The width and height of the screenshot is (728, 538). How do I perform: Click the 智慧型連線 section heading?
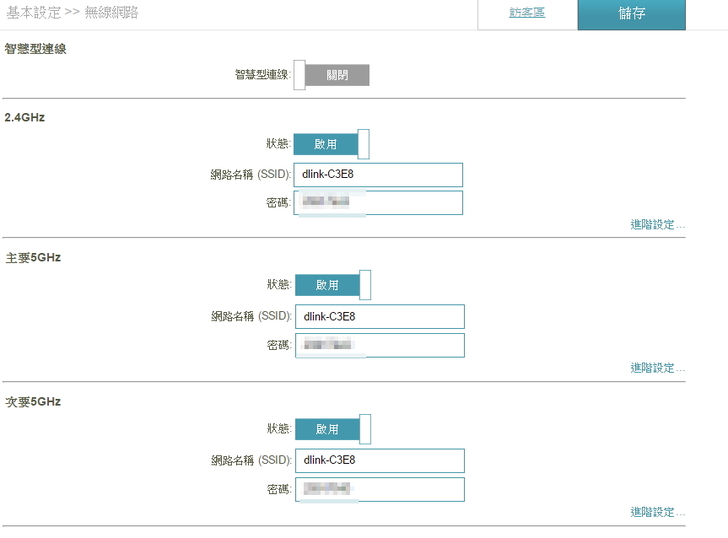(x=35, y=48)
